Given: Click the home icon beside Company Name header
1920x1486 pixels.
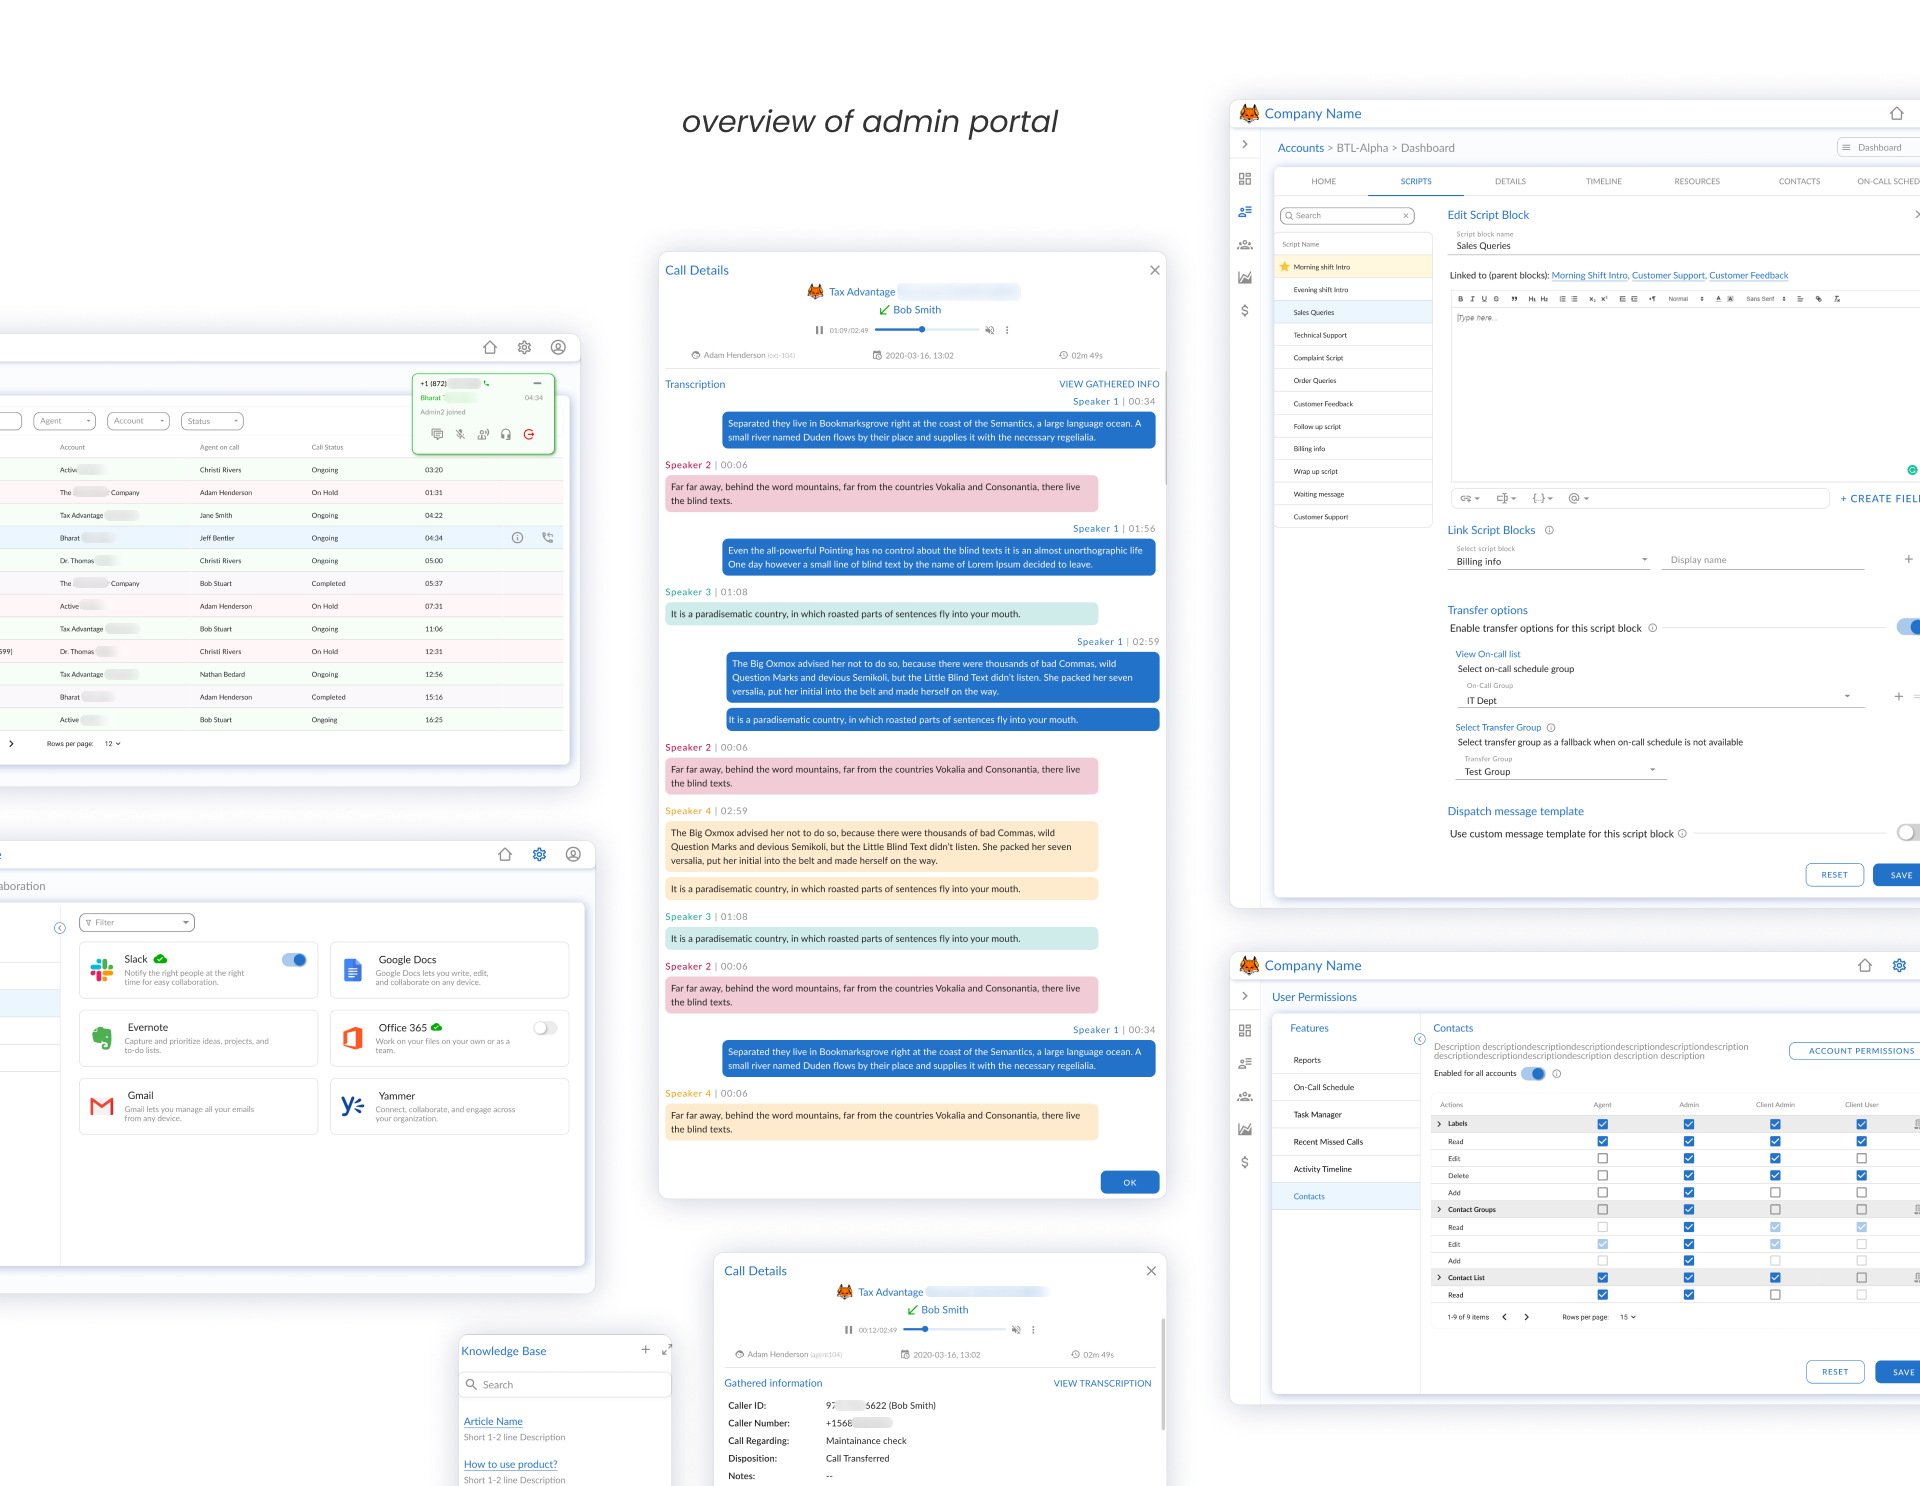Looking at the screenshot, I should pyautogui.click(x=1896, y=114).
